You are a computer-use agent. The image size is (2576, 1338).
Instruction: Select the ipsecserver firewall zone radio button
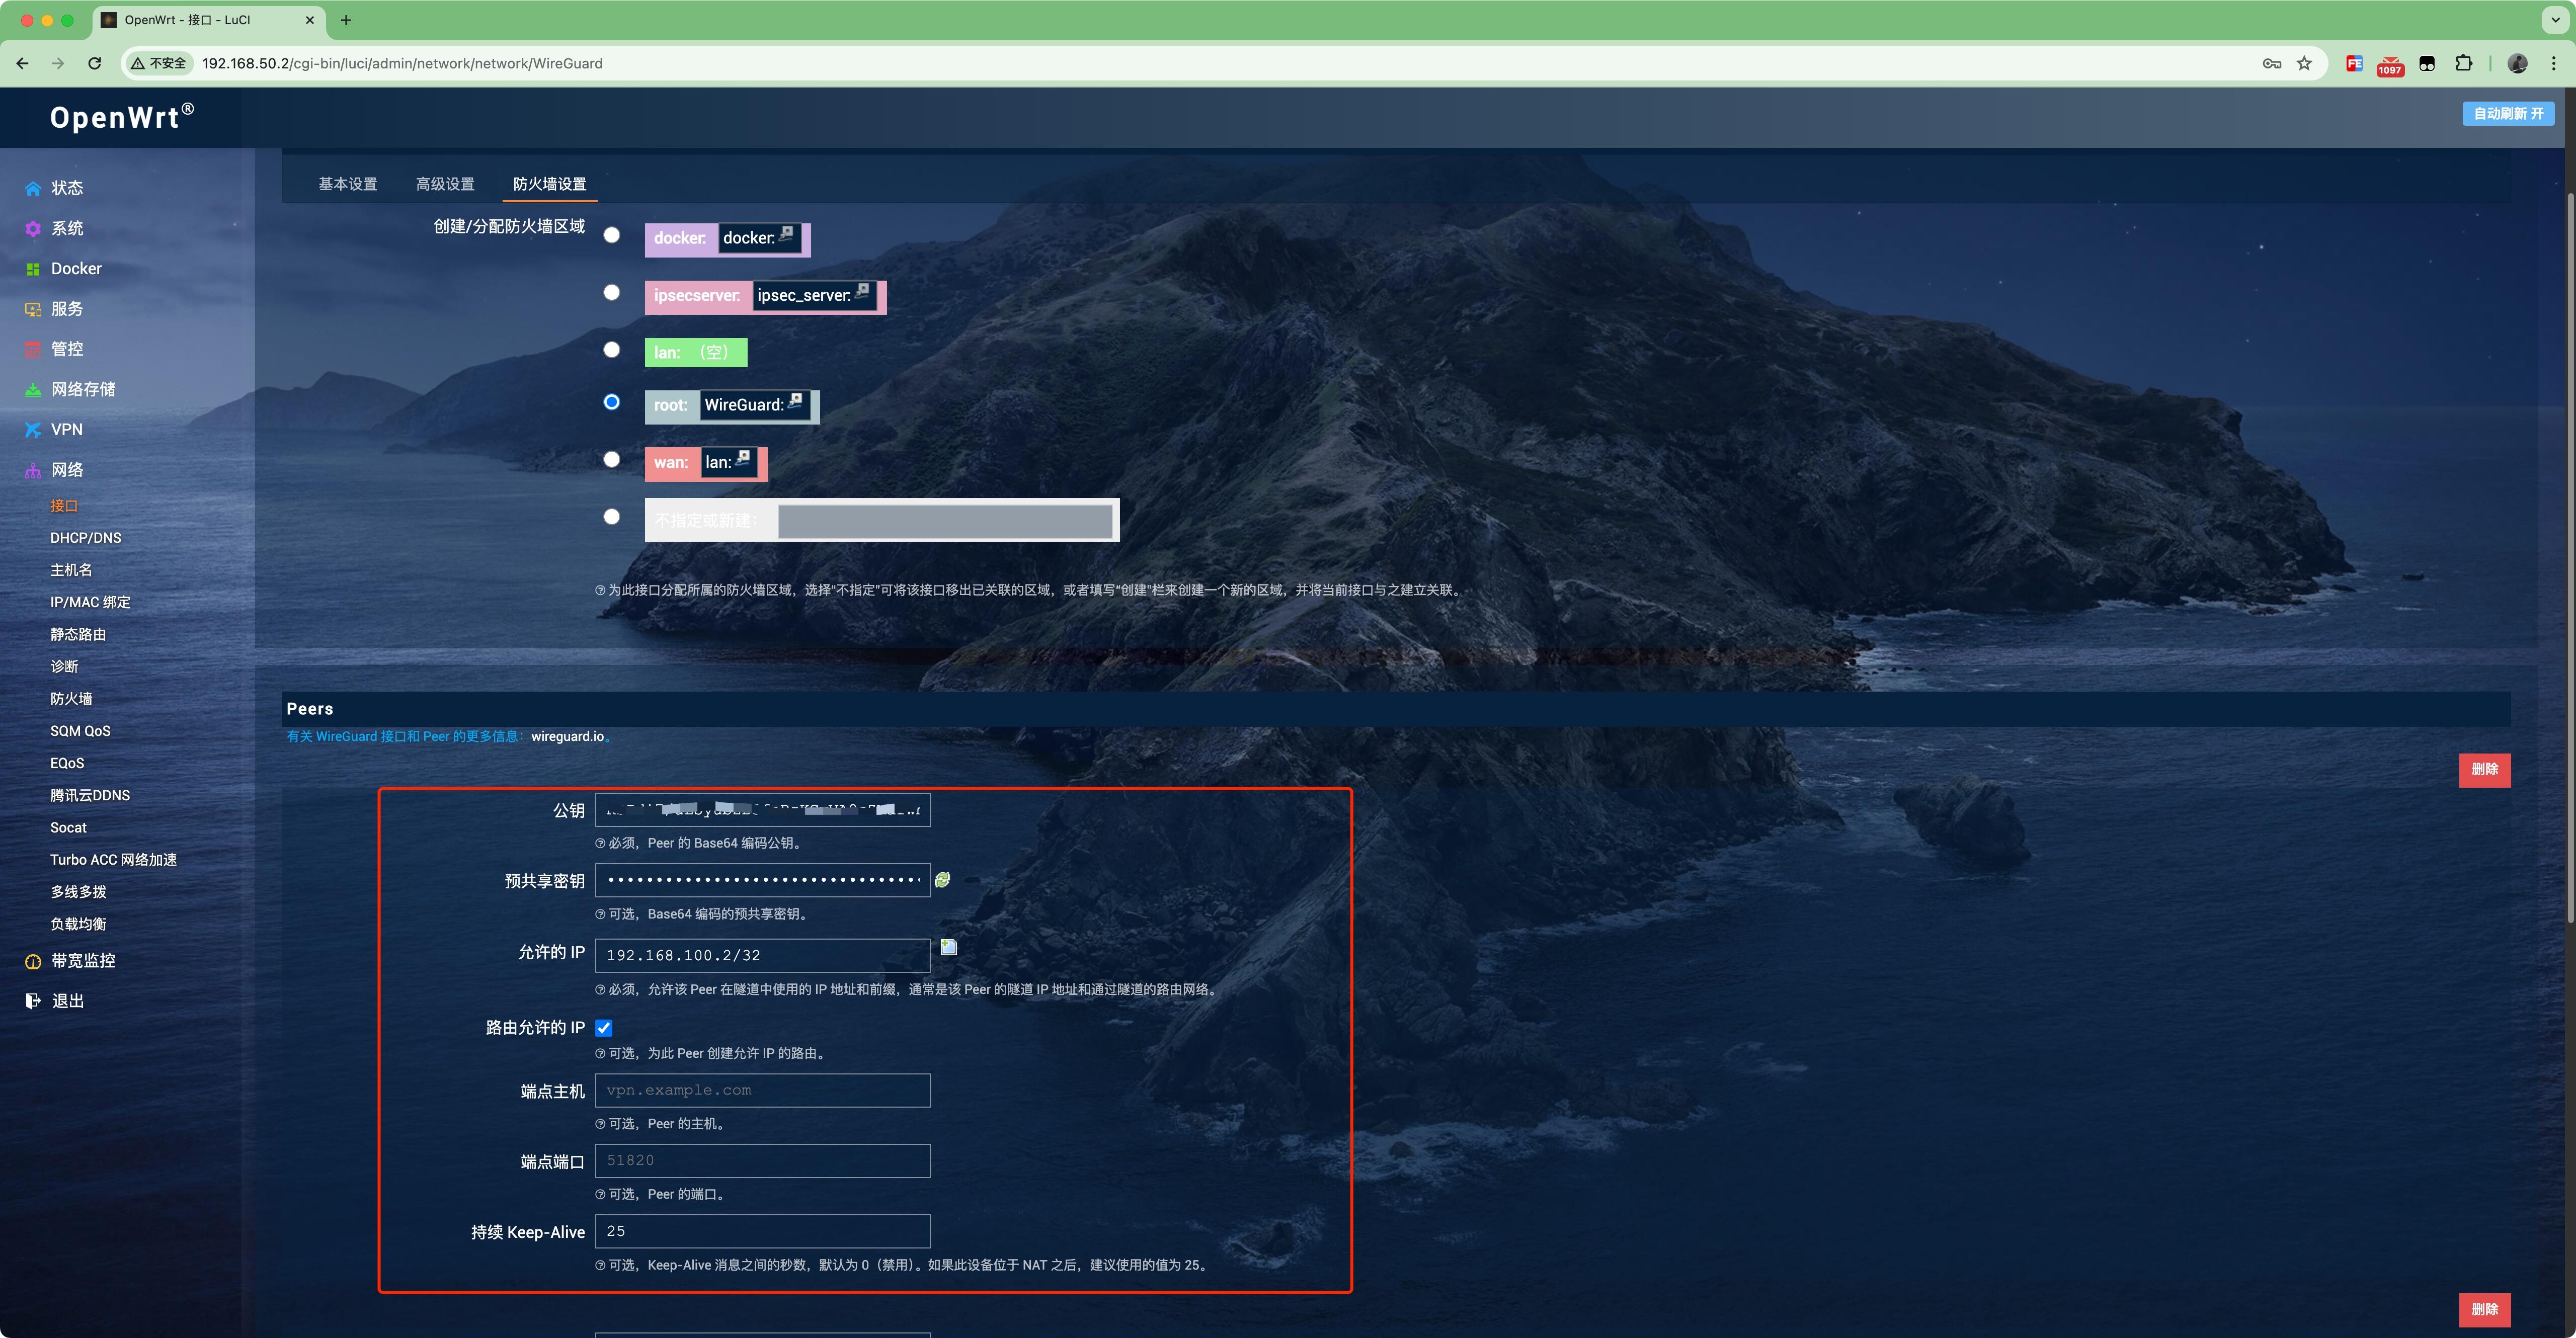coord(611,292)
